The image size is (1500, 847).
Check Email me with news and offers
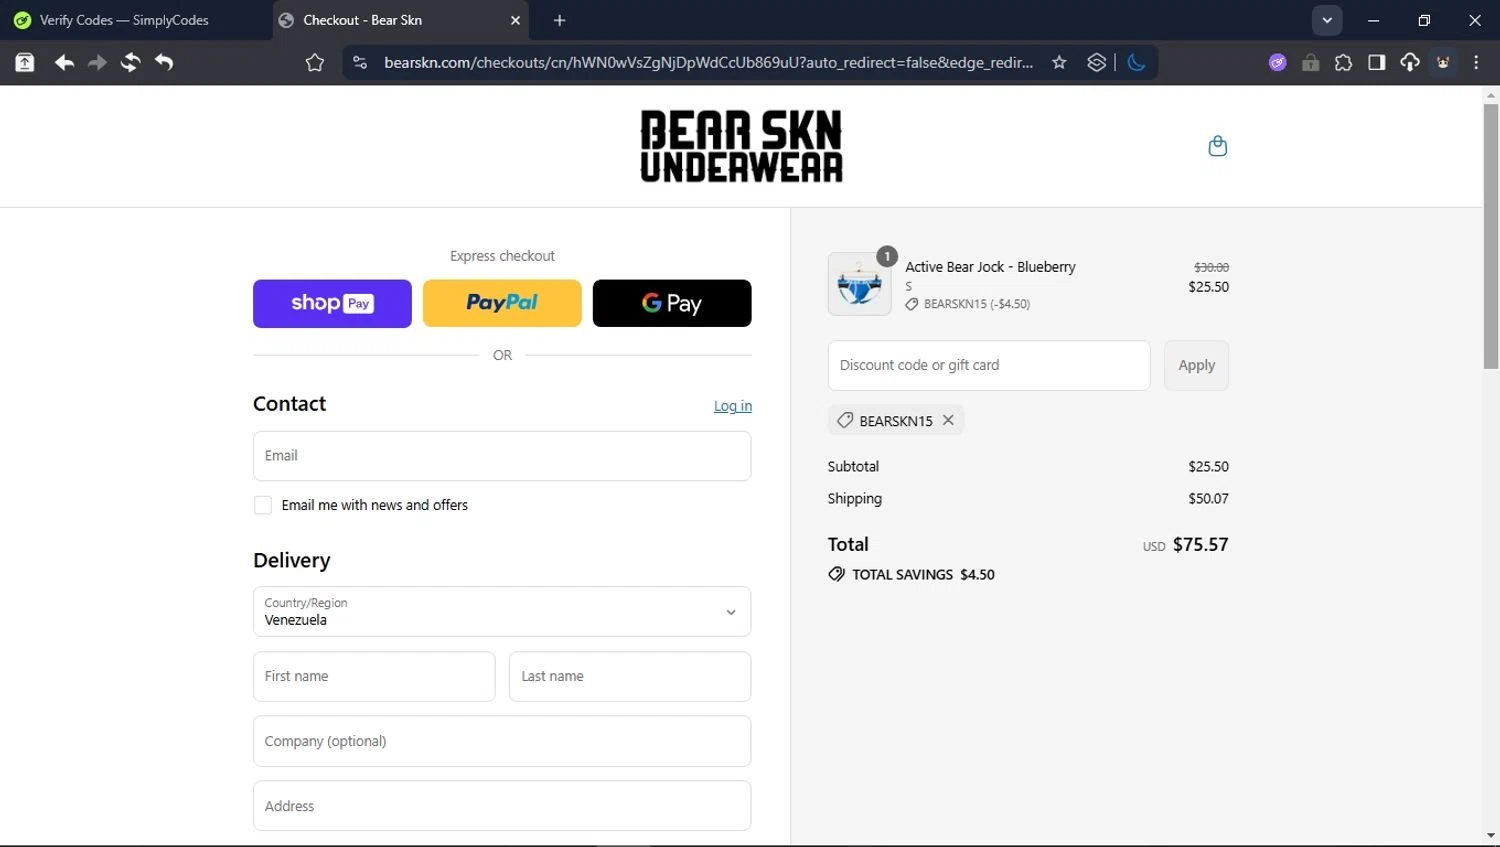pos(263,505)
